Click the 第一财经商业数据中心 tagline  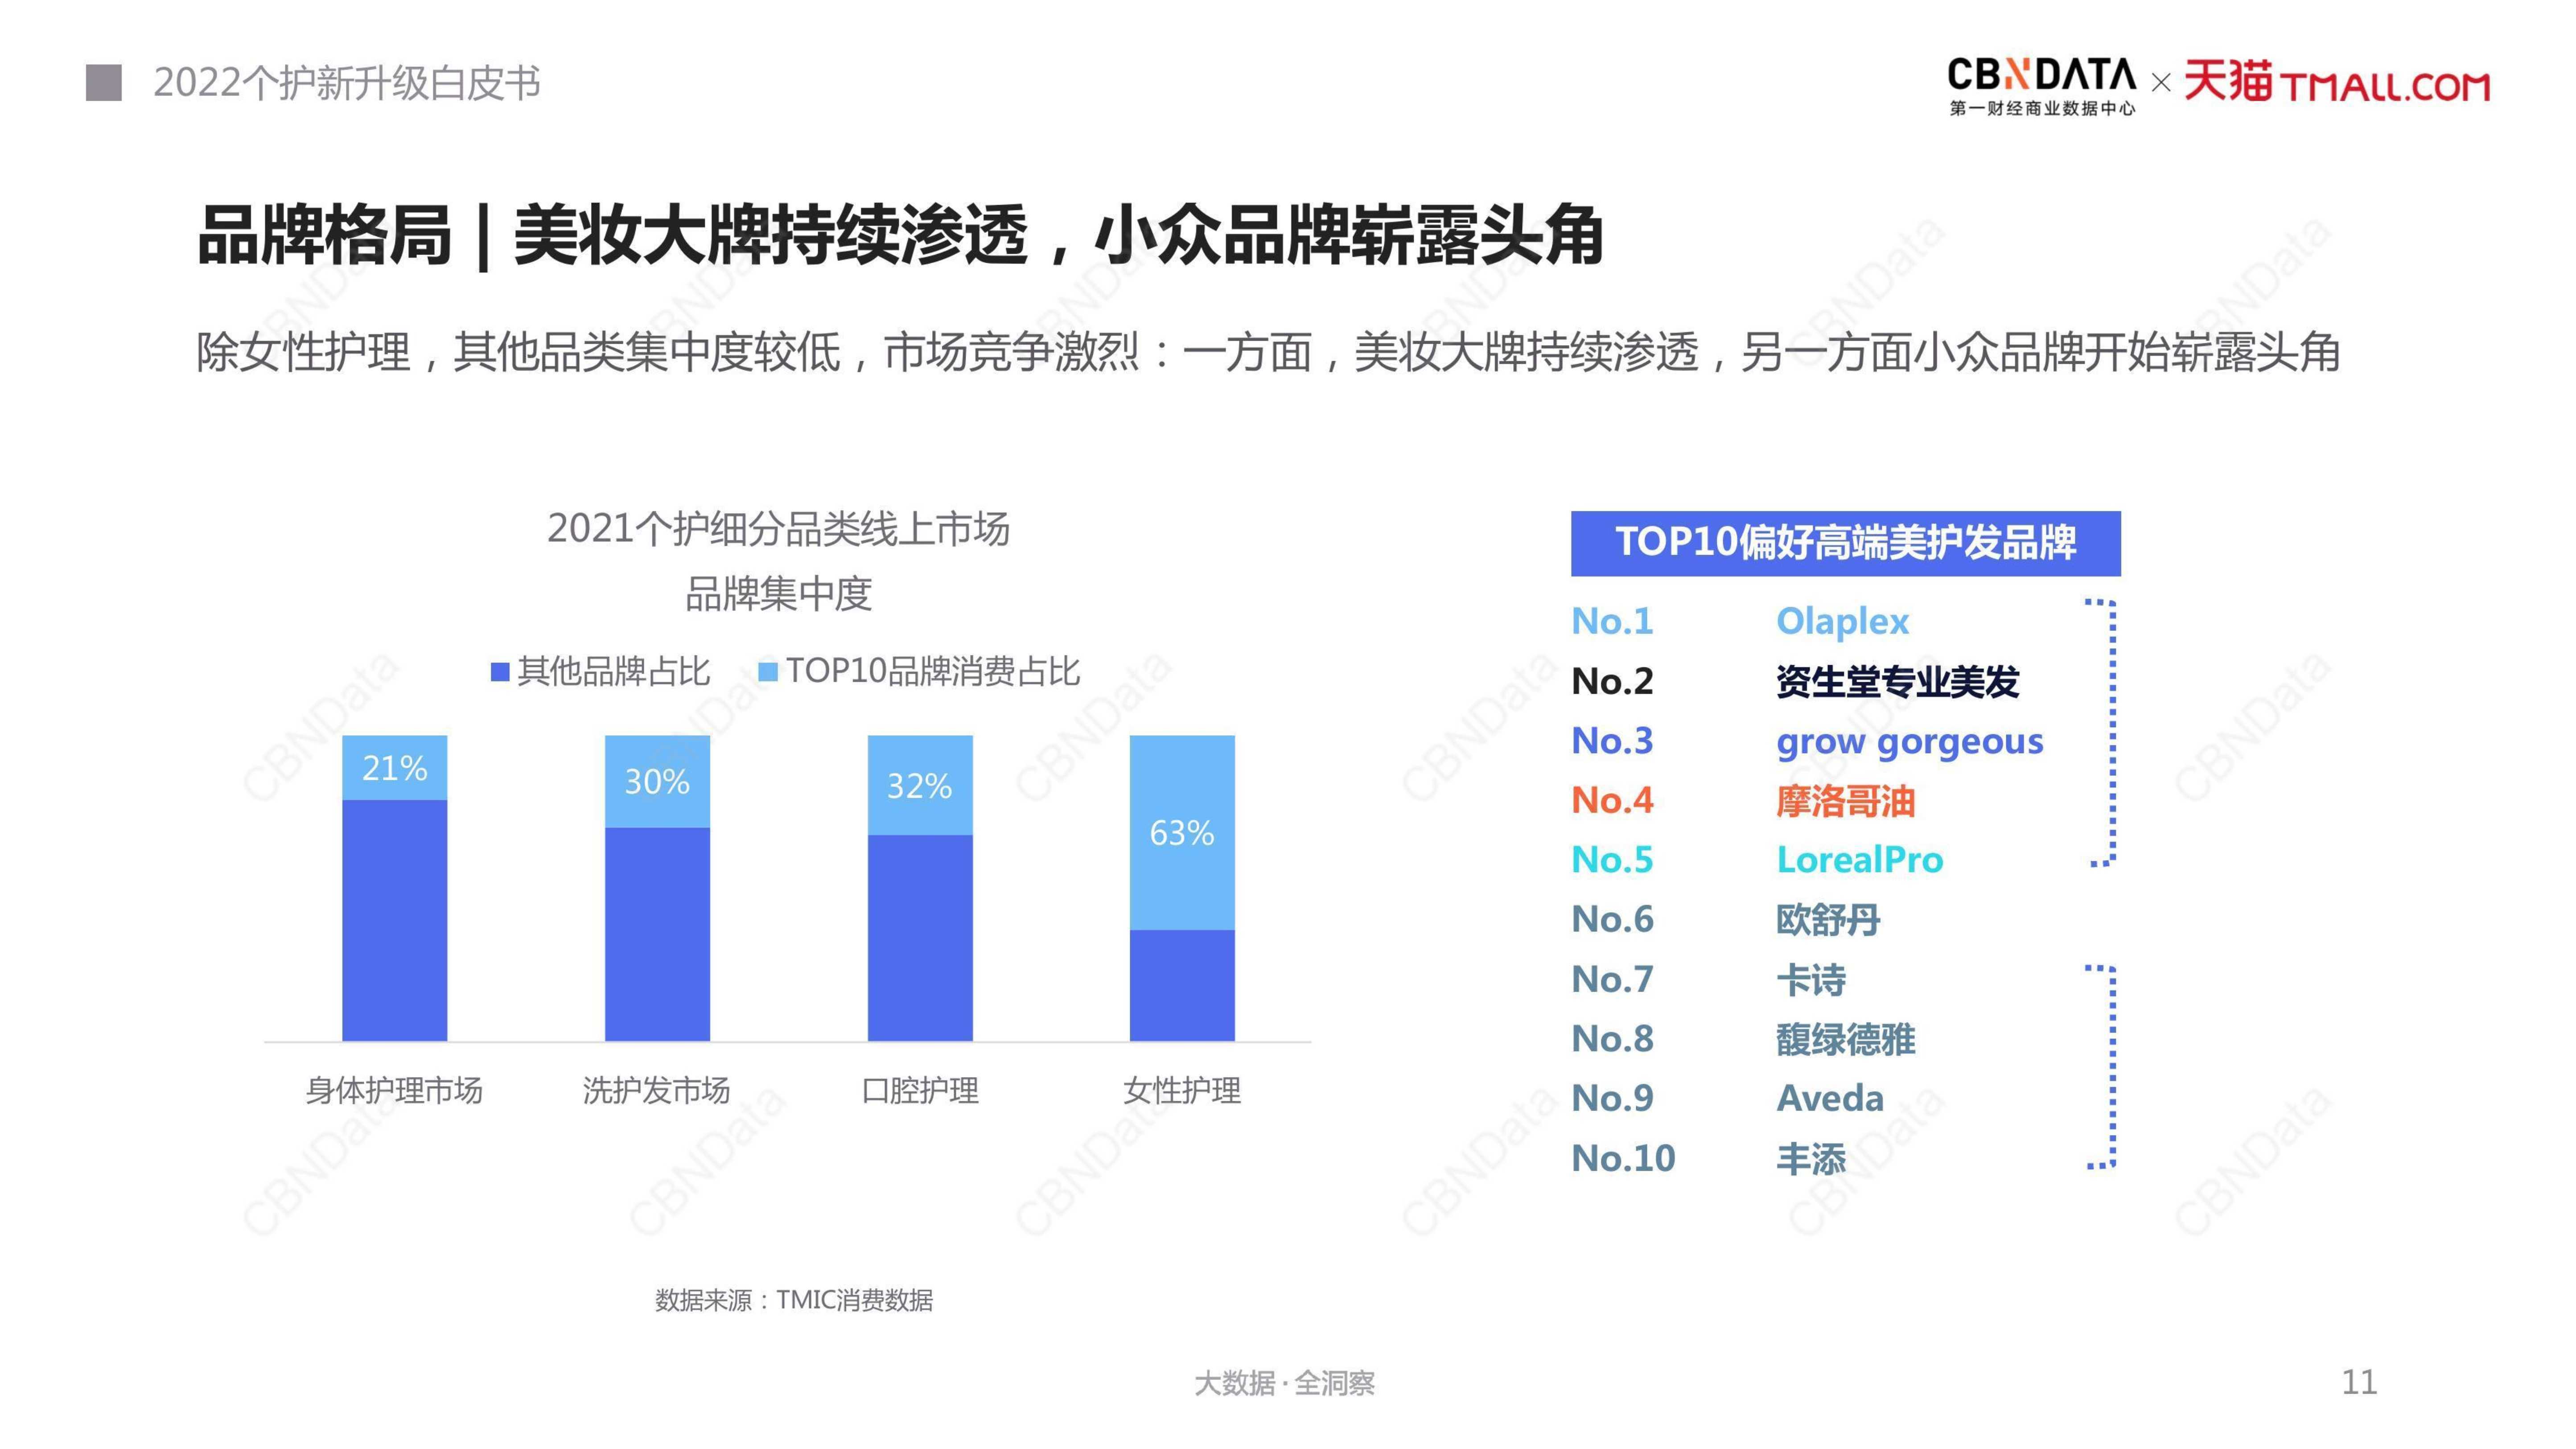[2041, 108]
